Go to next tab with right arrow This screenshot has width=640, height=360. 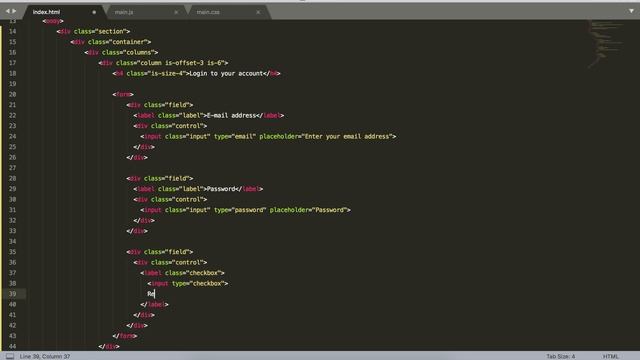coord(14,11)
